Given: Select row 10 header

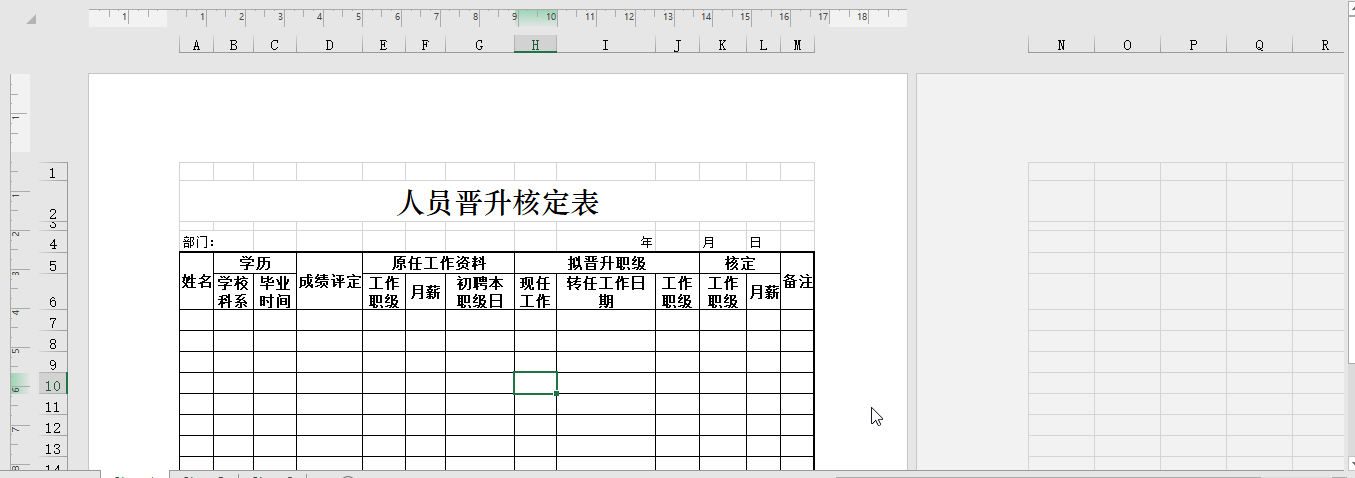Looking at the screenshot, I should point(53,386).
